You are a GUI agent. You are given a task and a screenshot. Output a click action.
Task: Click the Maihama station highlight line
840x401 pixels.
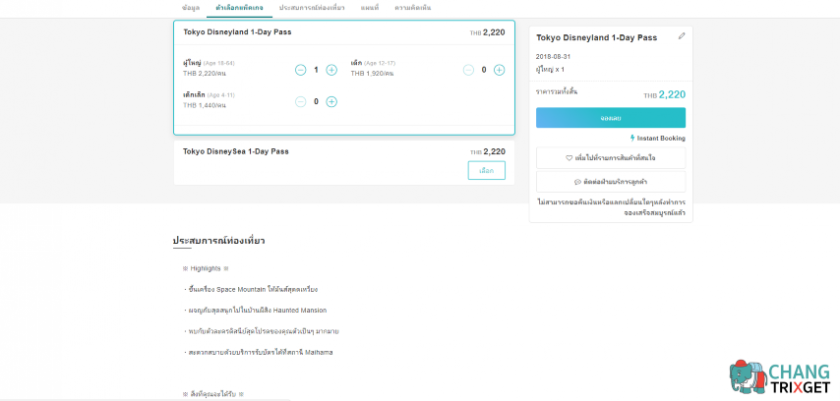click(x=258, y=352)
